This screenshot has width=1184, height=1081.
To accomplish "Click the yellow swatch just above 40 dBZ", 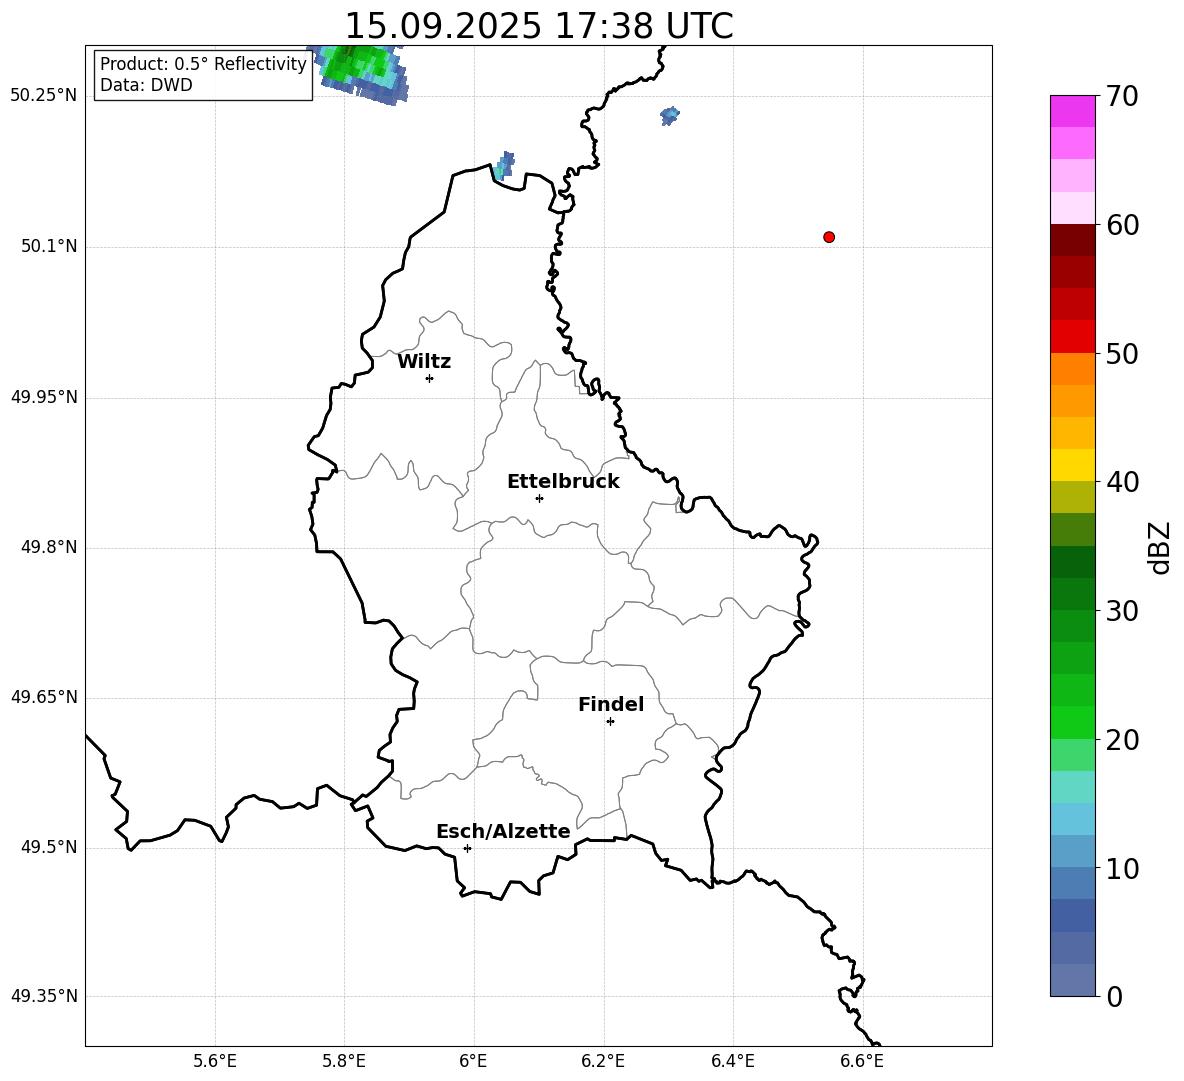I will [x=1072, y=465].
